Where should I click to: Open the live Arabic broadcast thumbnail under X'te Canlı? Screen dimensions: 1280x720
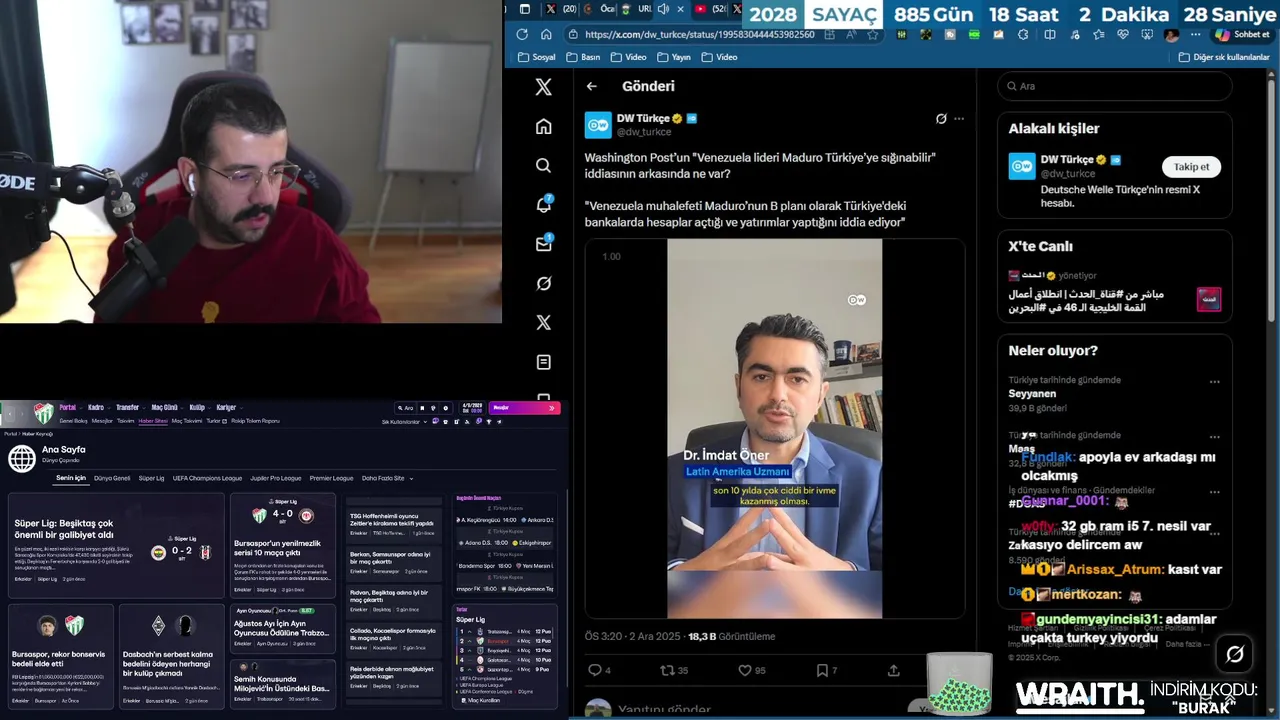pos(1209,298)
